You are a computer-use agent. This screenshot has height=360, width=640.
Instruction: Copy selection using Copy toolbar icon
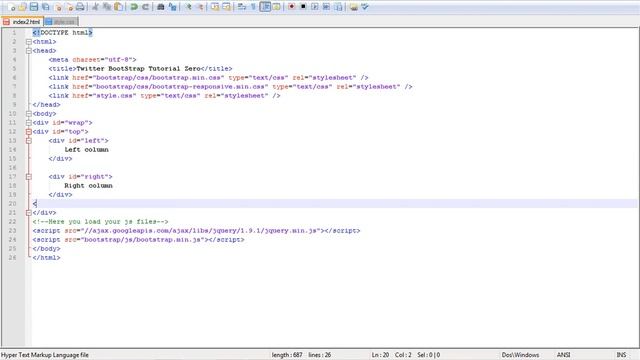point(107,7)
